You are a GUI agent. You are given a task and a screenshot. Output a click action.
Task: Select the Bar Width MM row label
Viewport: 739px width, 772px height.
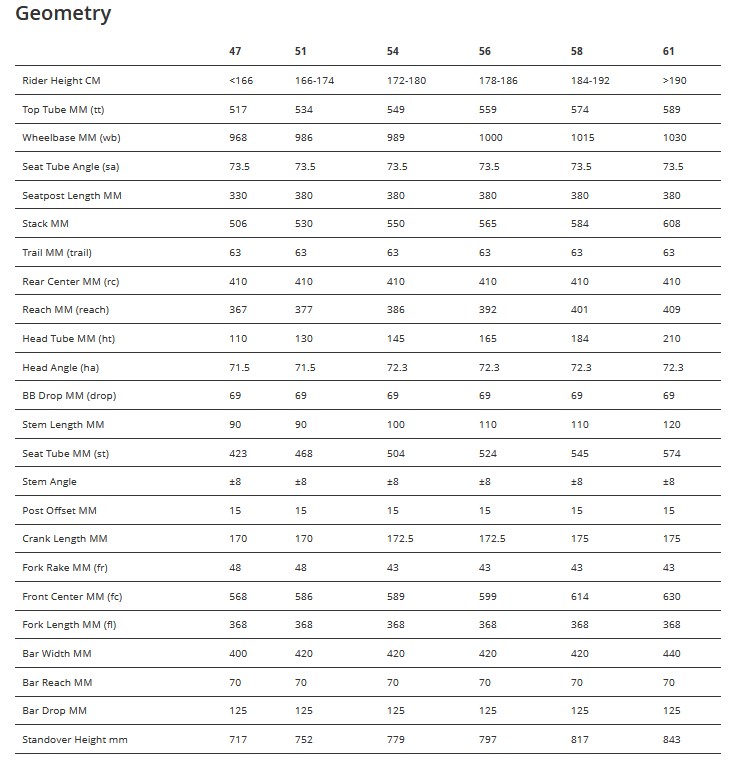(x=57, y=654)
